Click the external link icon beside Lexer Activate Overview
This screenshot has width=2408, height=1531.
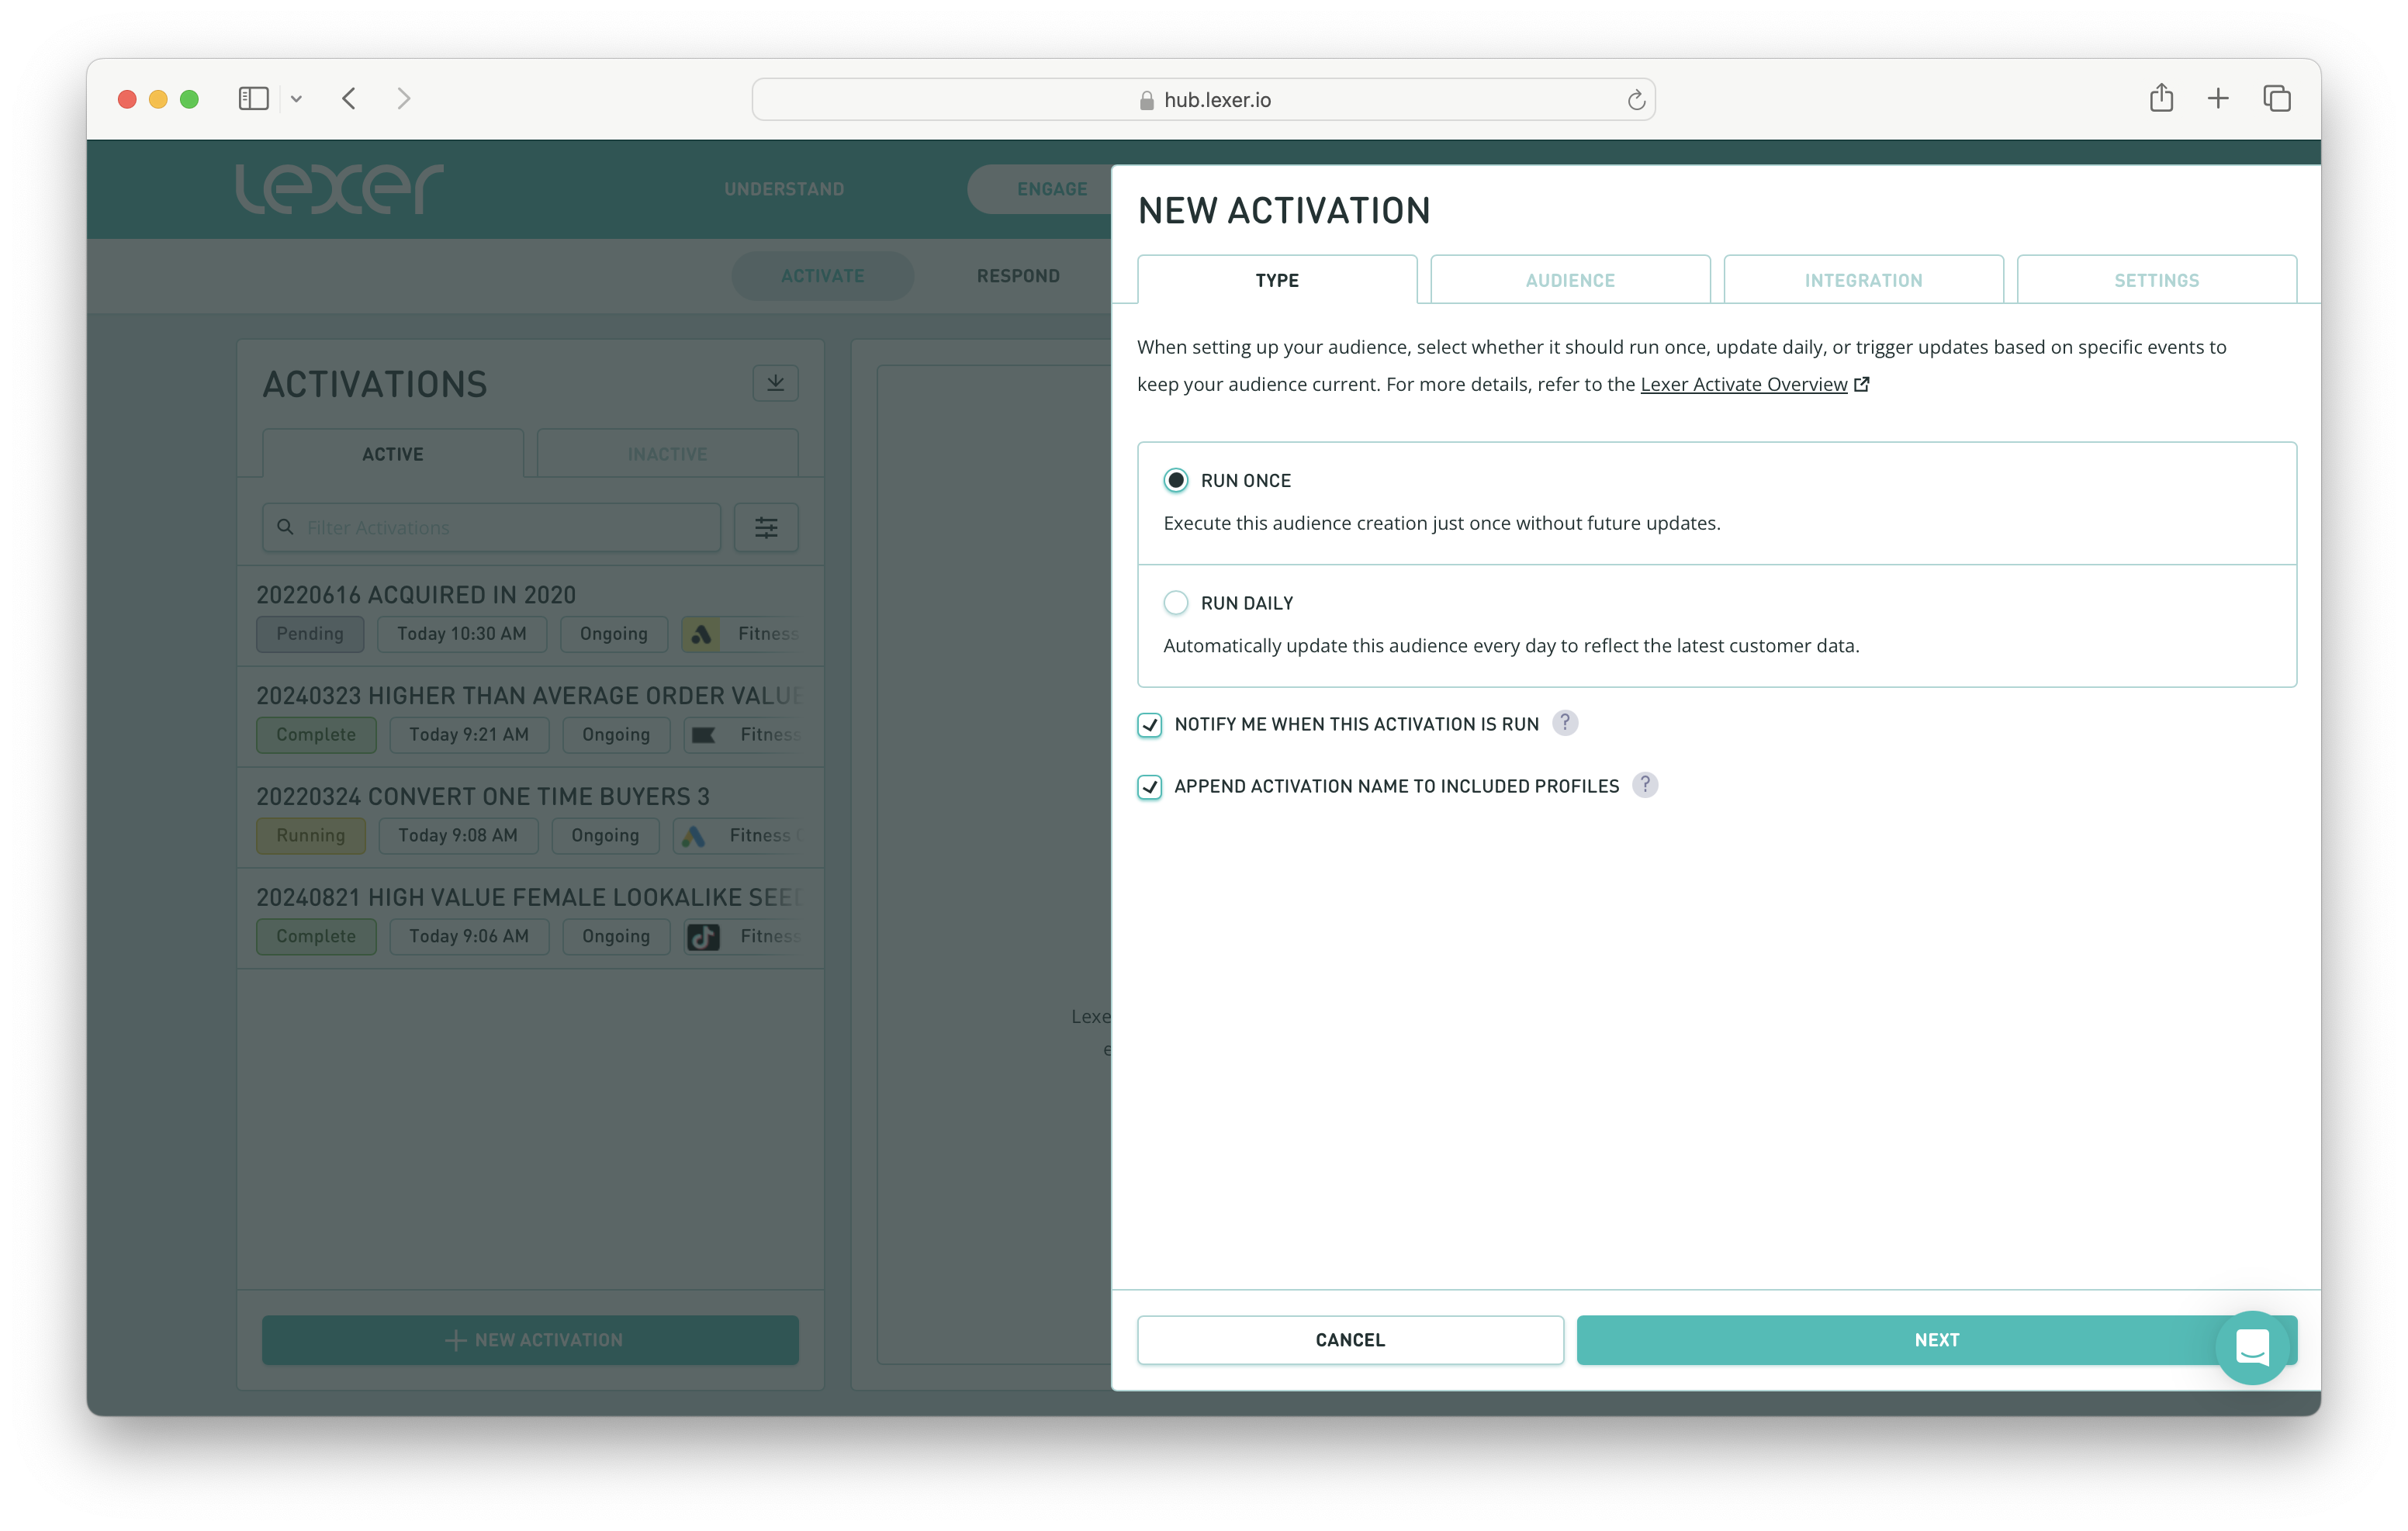[x=1862, y=384]
